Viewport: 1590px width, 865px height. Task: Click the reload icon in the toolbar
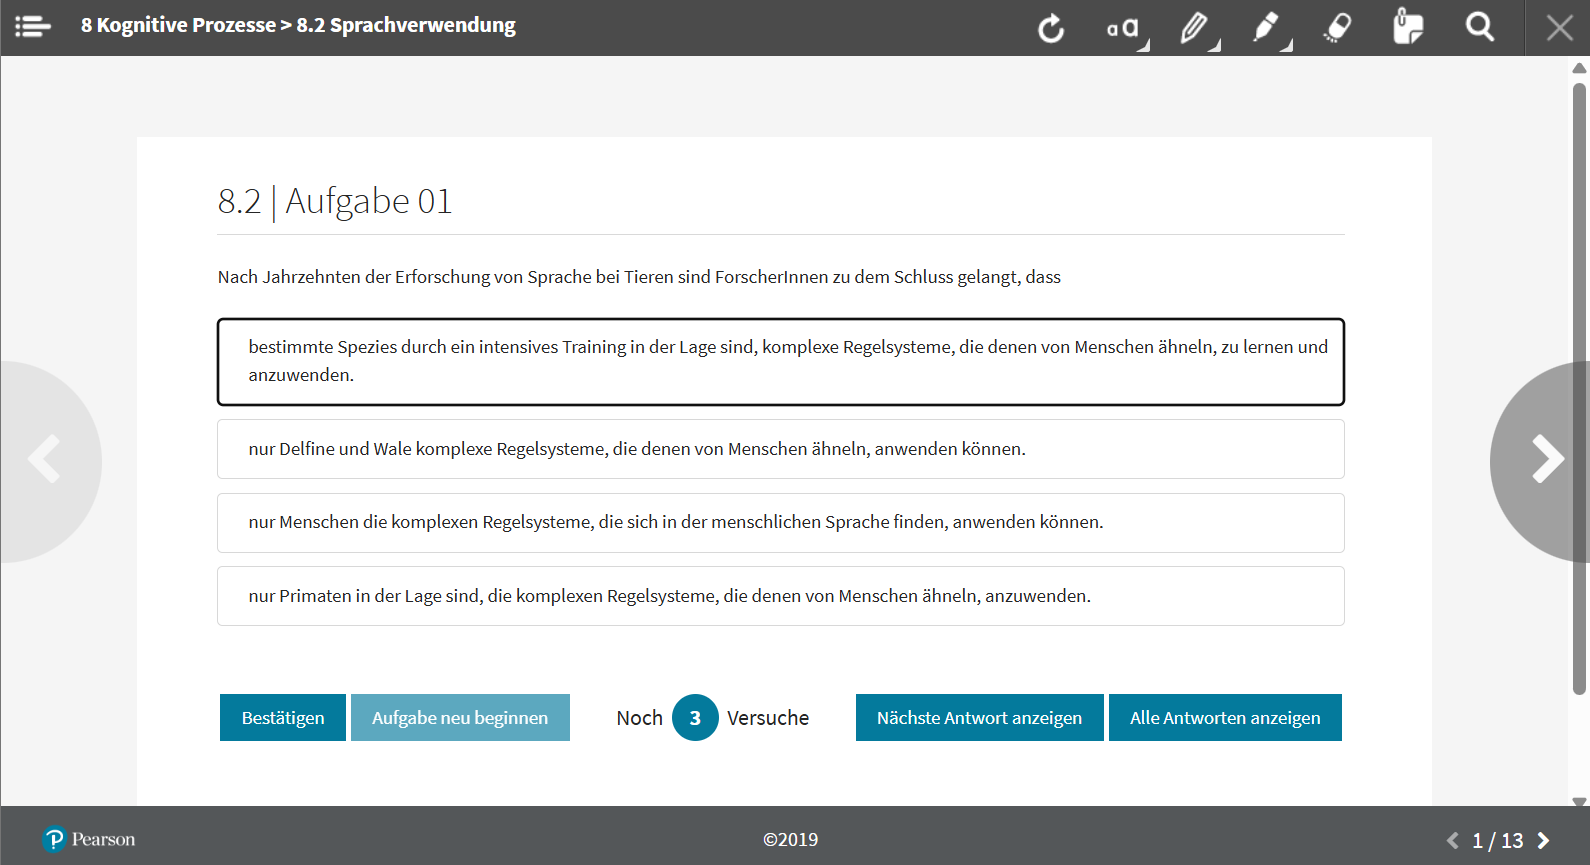[x=1051, y=28]
